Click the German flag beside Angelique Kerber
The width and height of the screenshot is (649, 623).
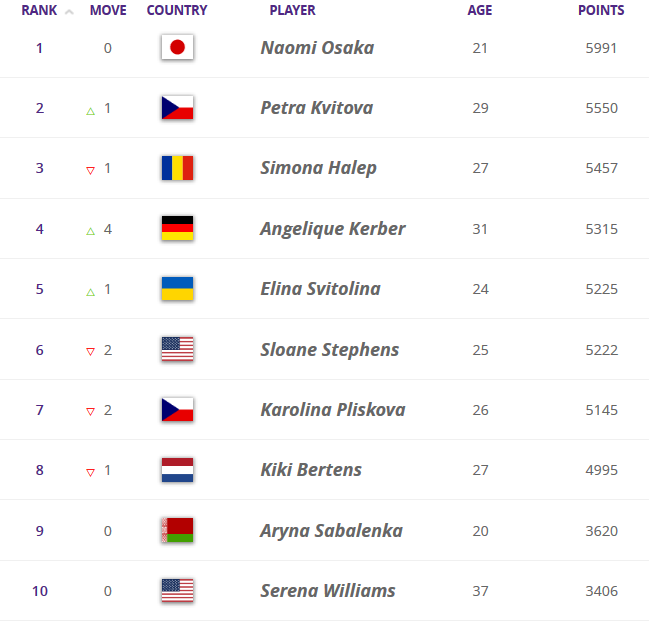coord(177,228)
